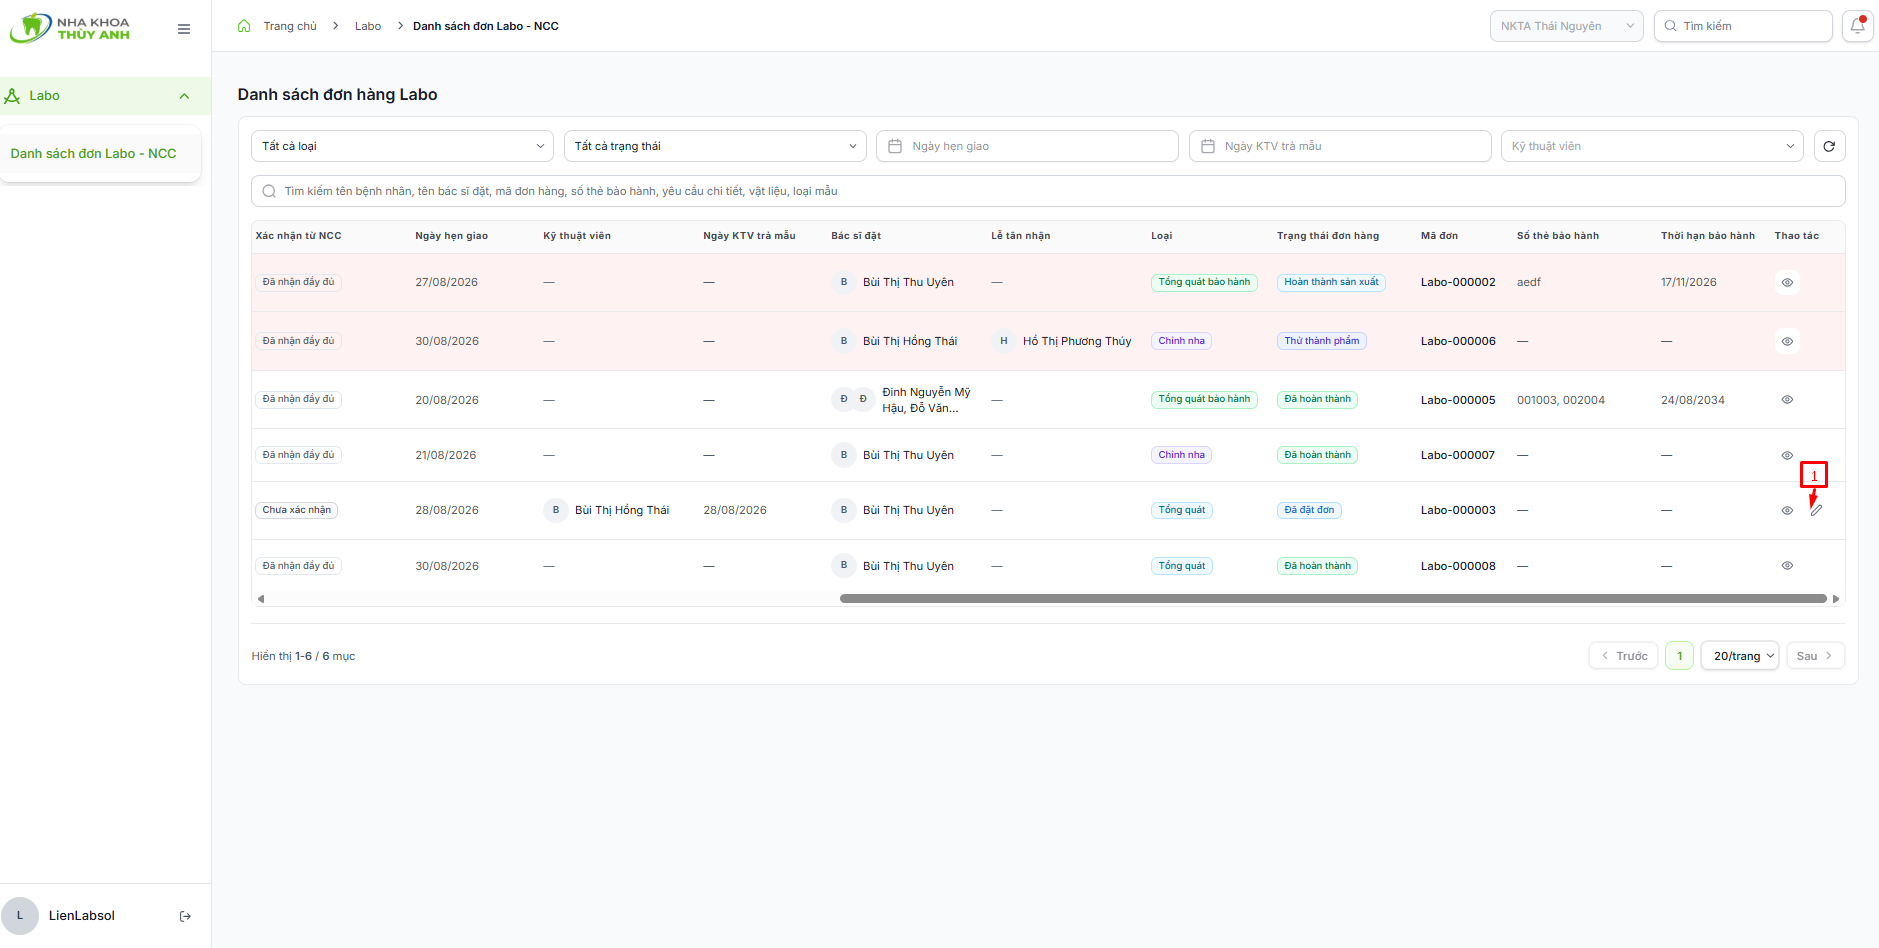Click the home icon in breadcrumb
This screenshot has width=1879, height=948.
244,26
